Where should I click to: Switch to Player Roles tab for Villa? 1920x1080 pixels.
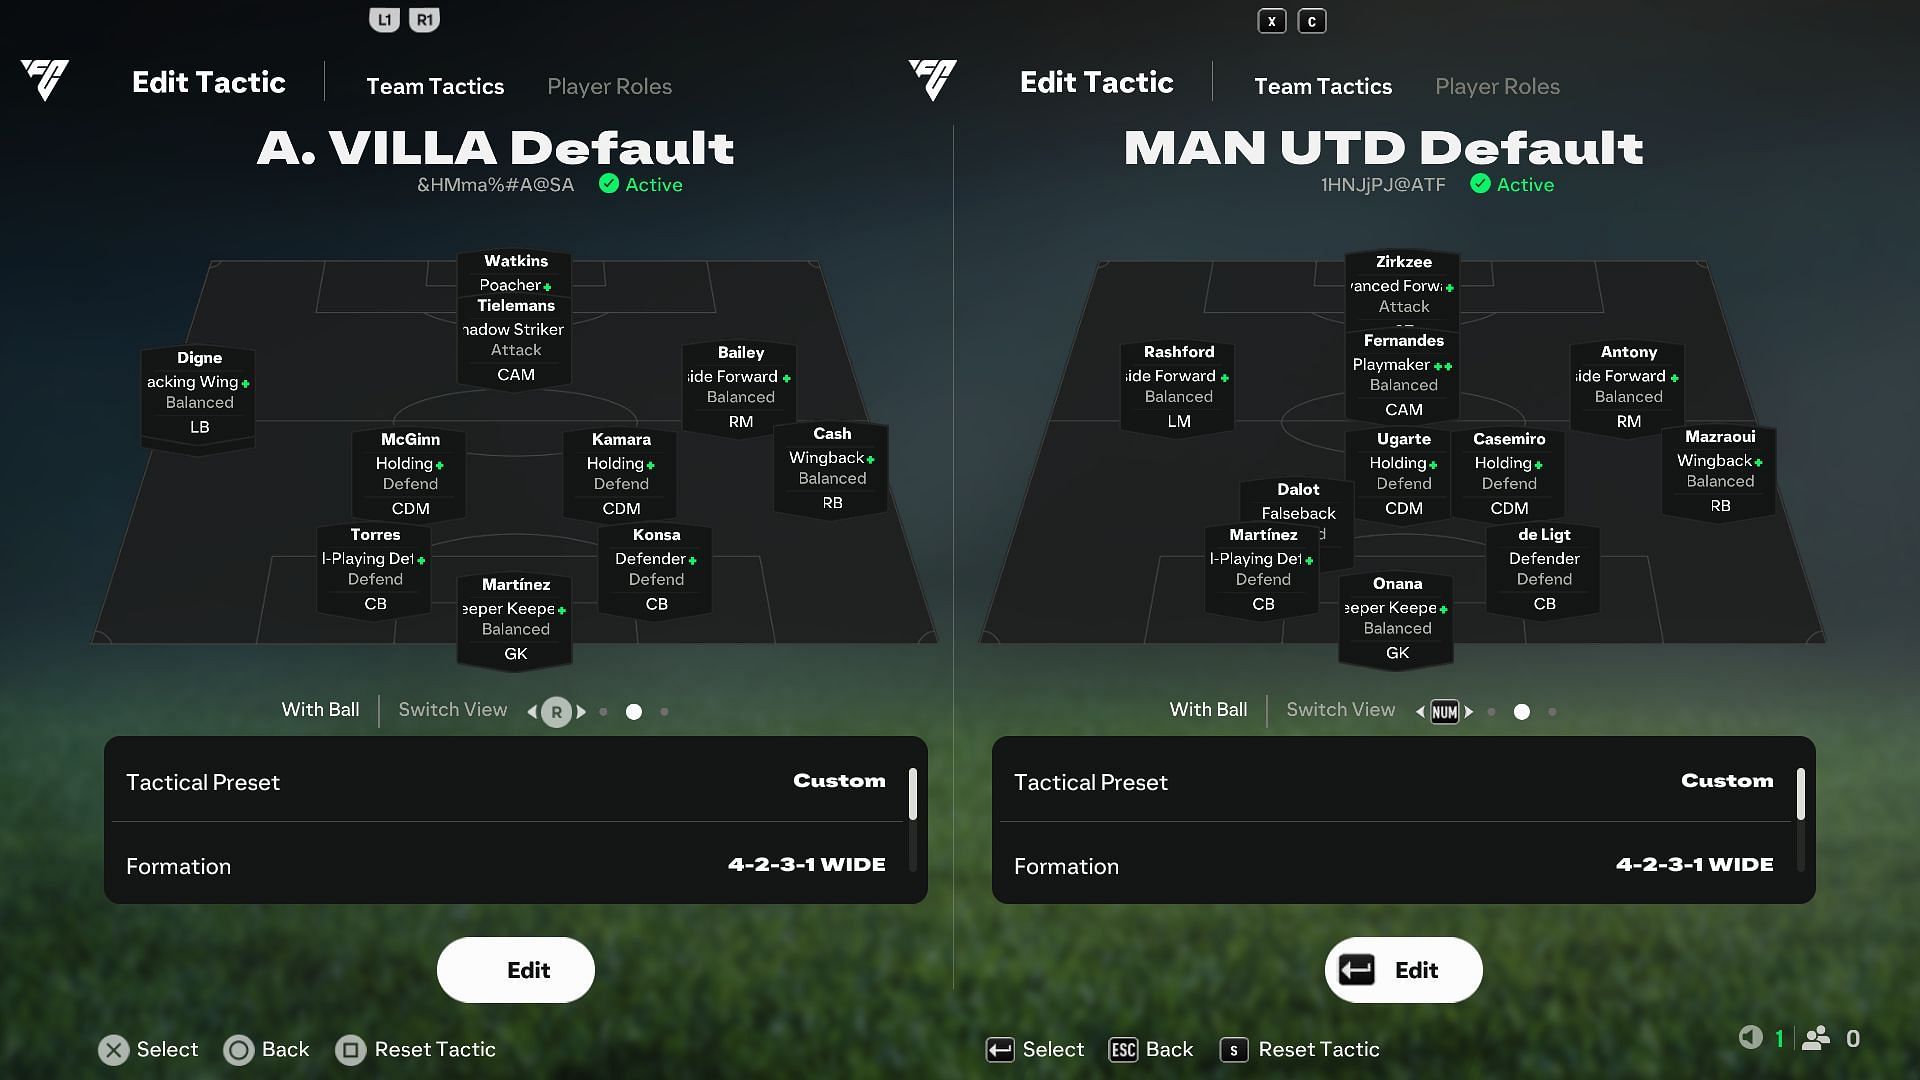609,86
